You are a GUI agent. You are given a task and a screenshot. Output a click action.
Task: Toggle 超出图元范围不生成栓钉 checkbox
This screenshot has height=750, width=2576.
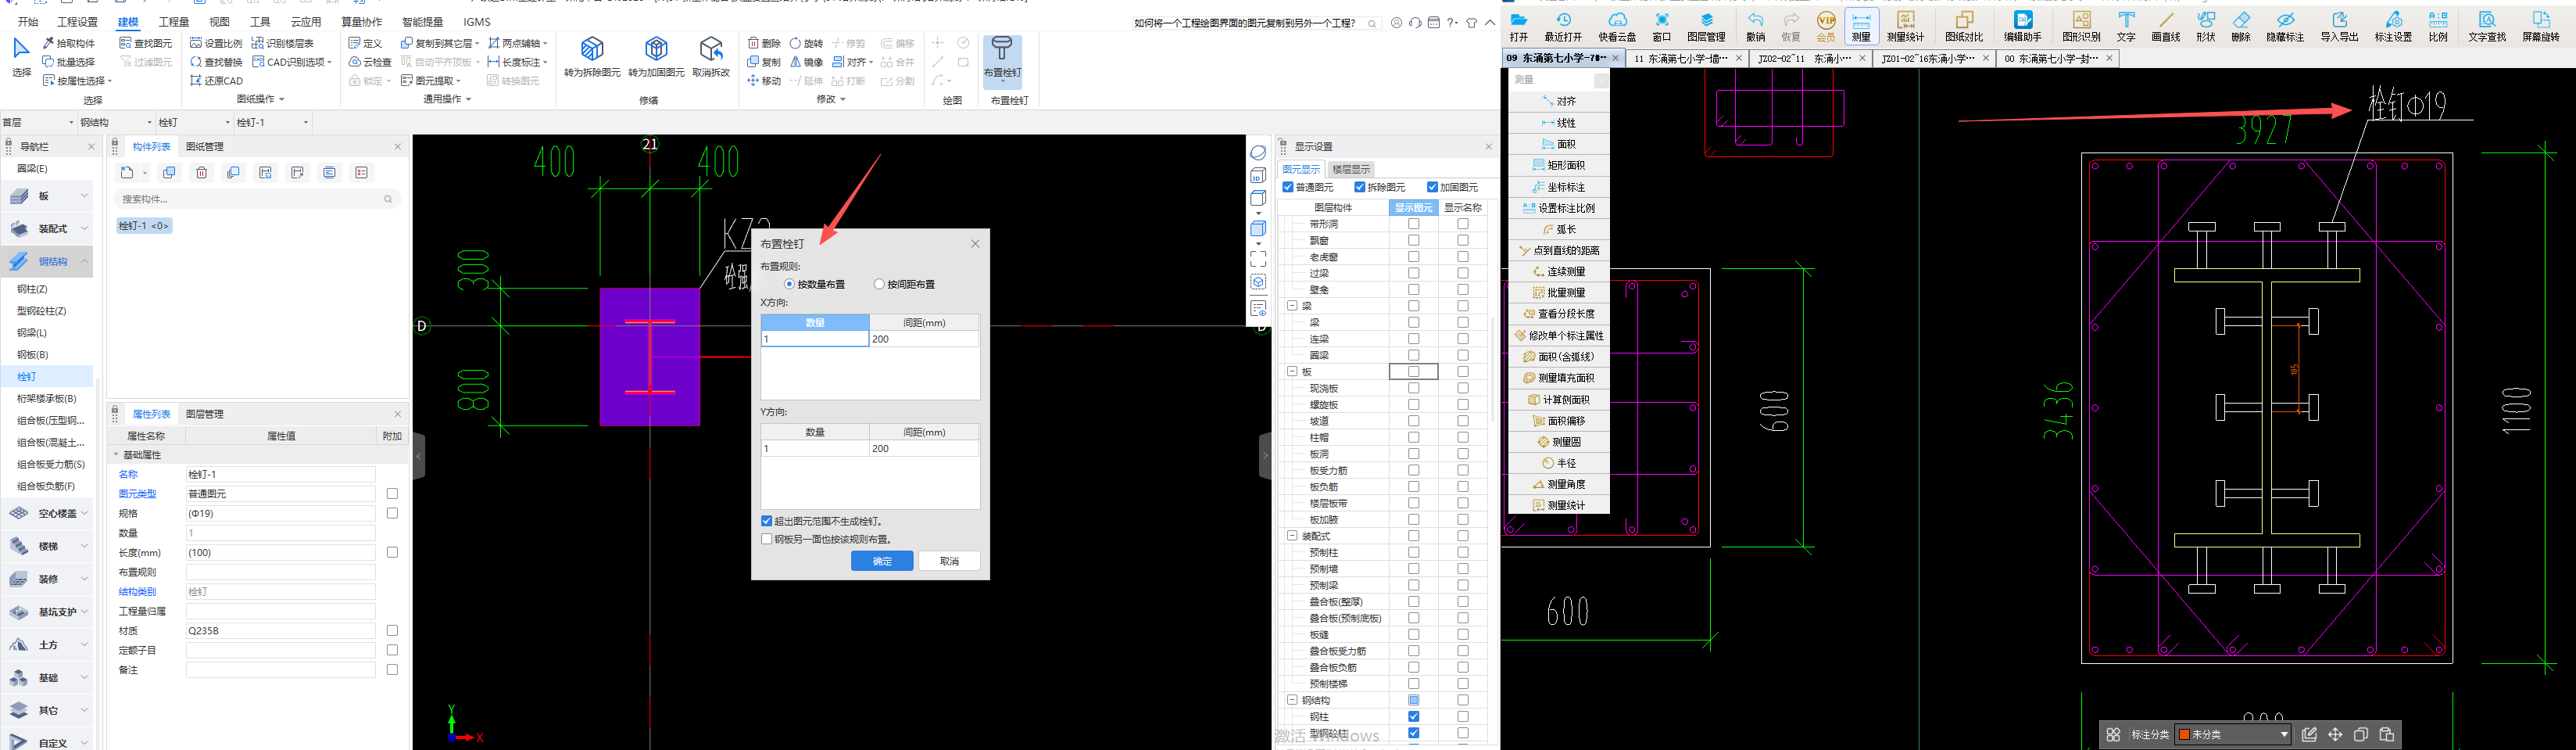point(767,521)
